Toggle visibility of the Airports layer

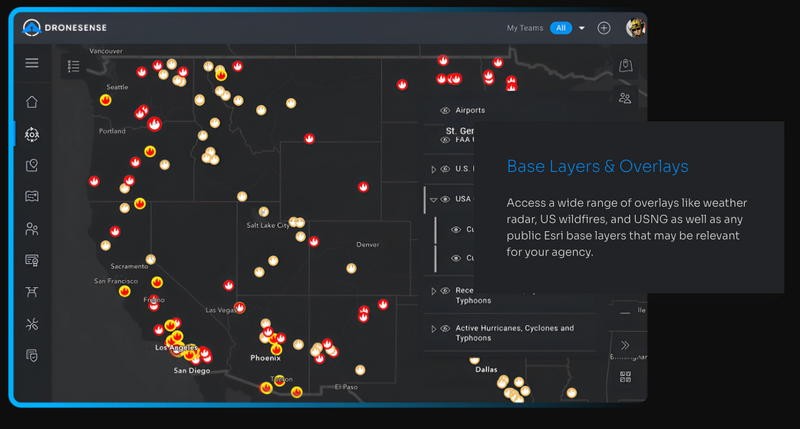click(445, 110)
